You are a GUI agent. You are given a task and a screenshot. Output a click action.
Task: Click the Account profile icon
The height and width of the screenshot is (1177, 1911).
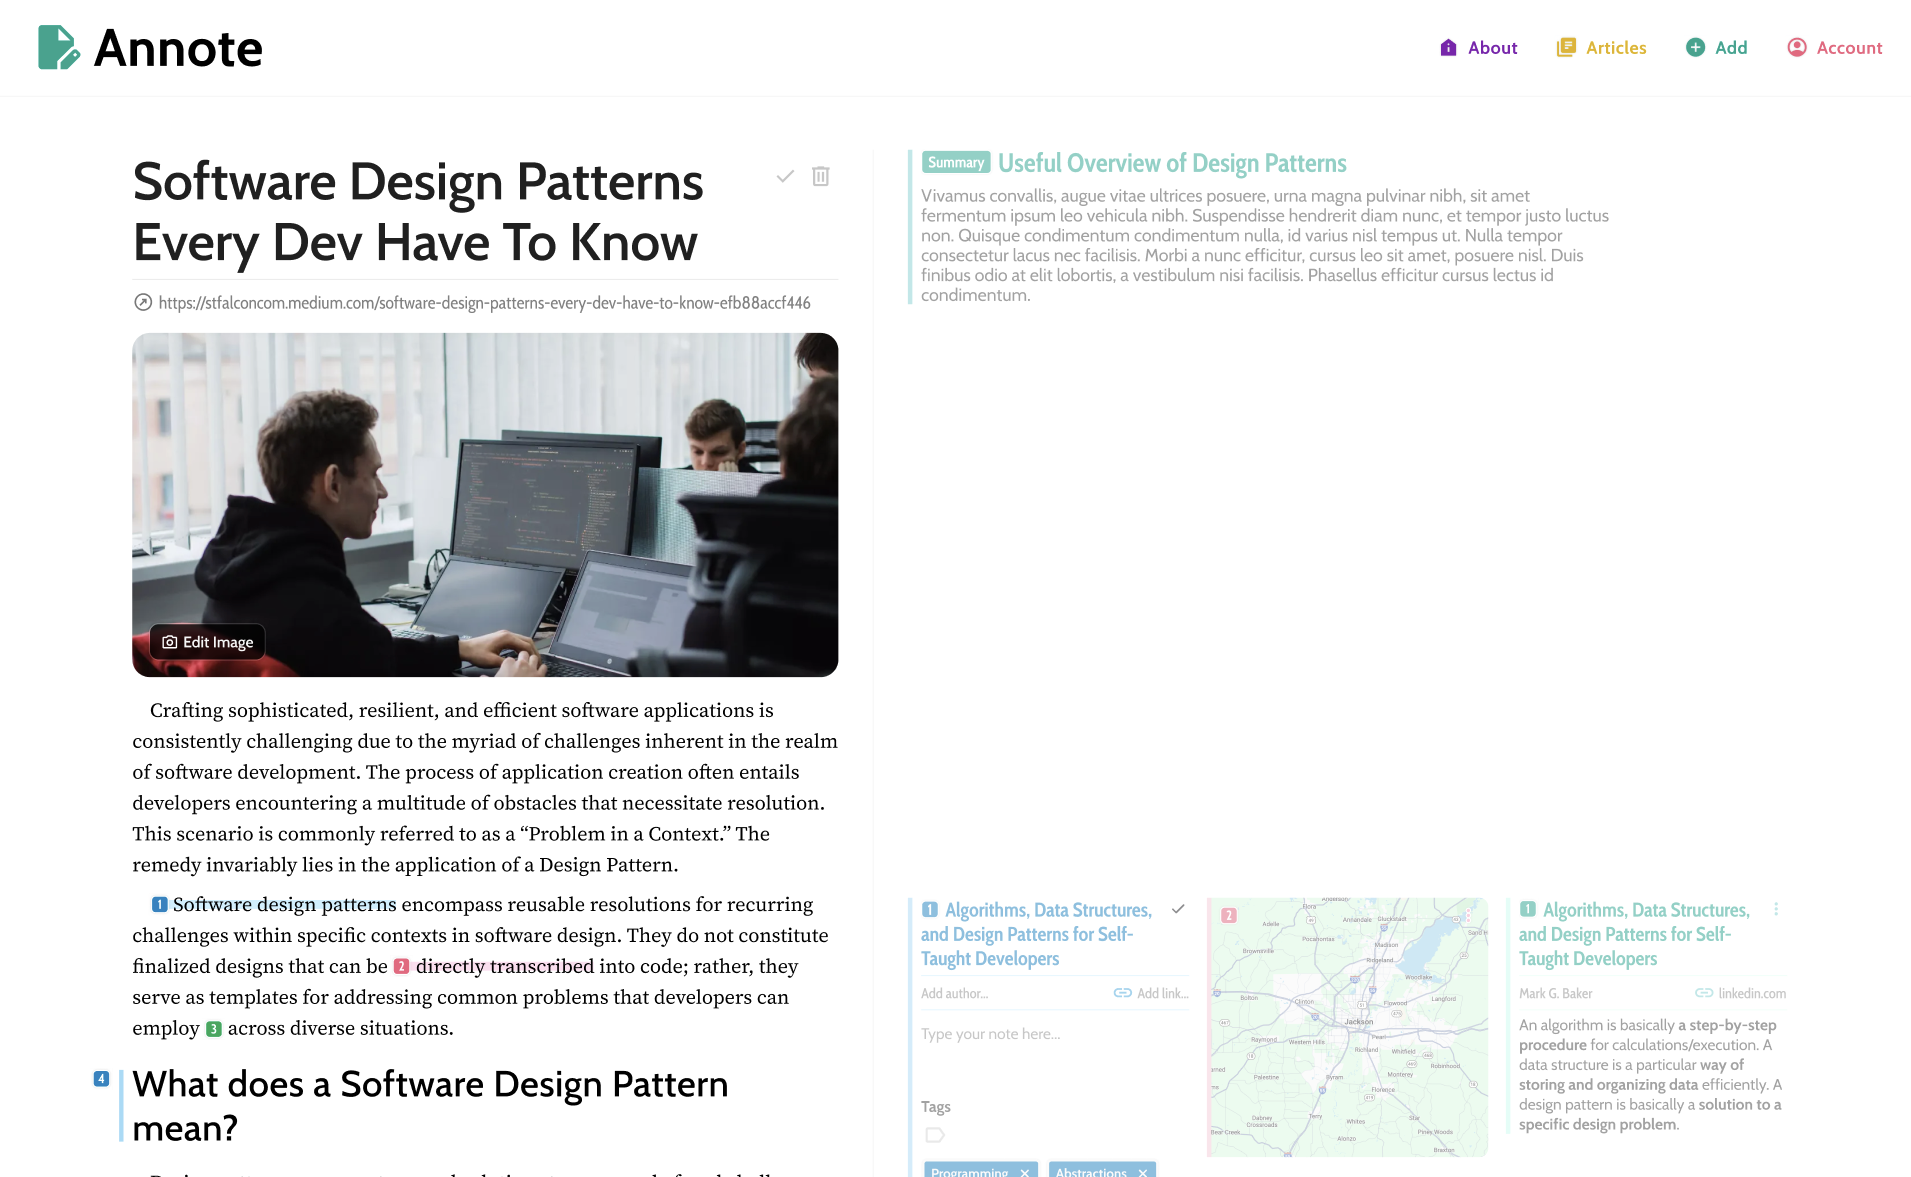click(1797, 48)
